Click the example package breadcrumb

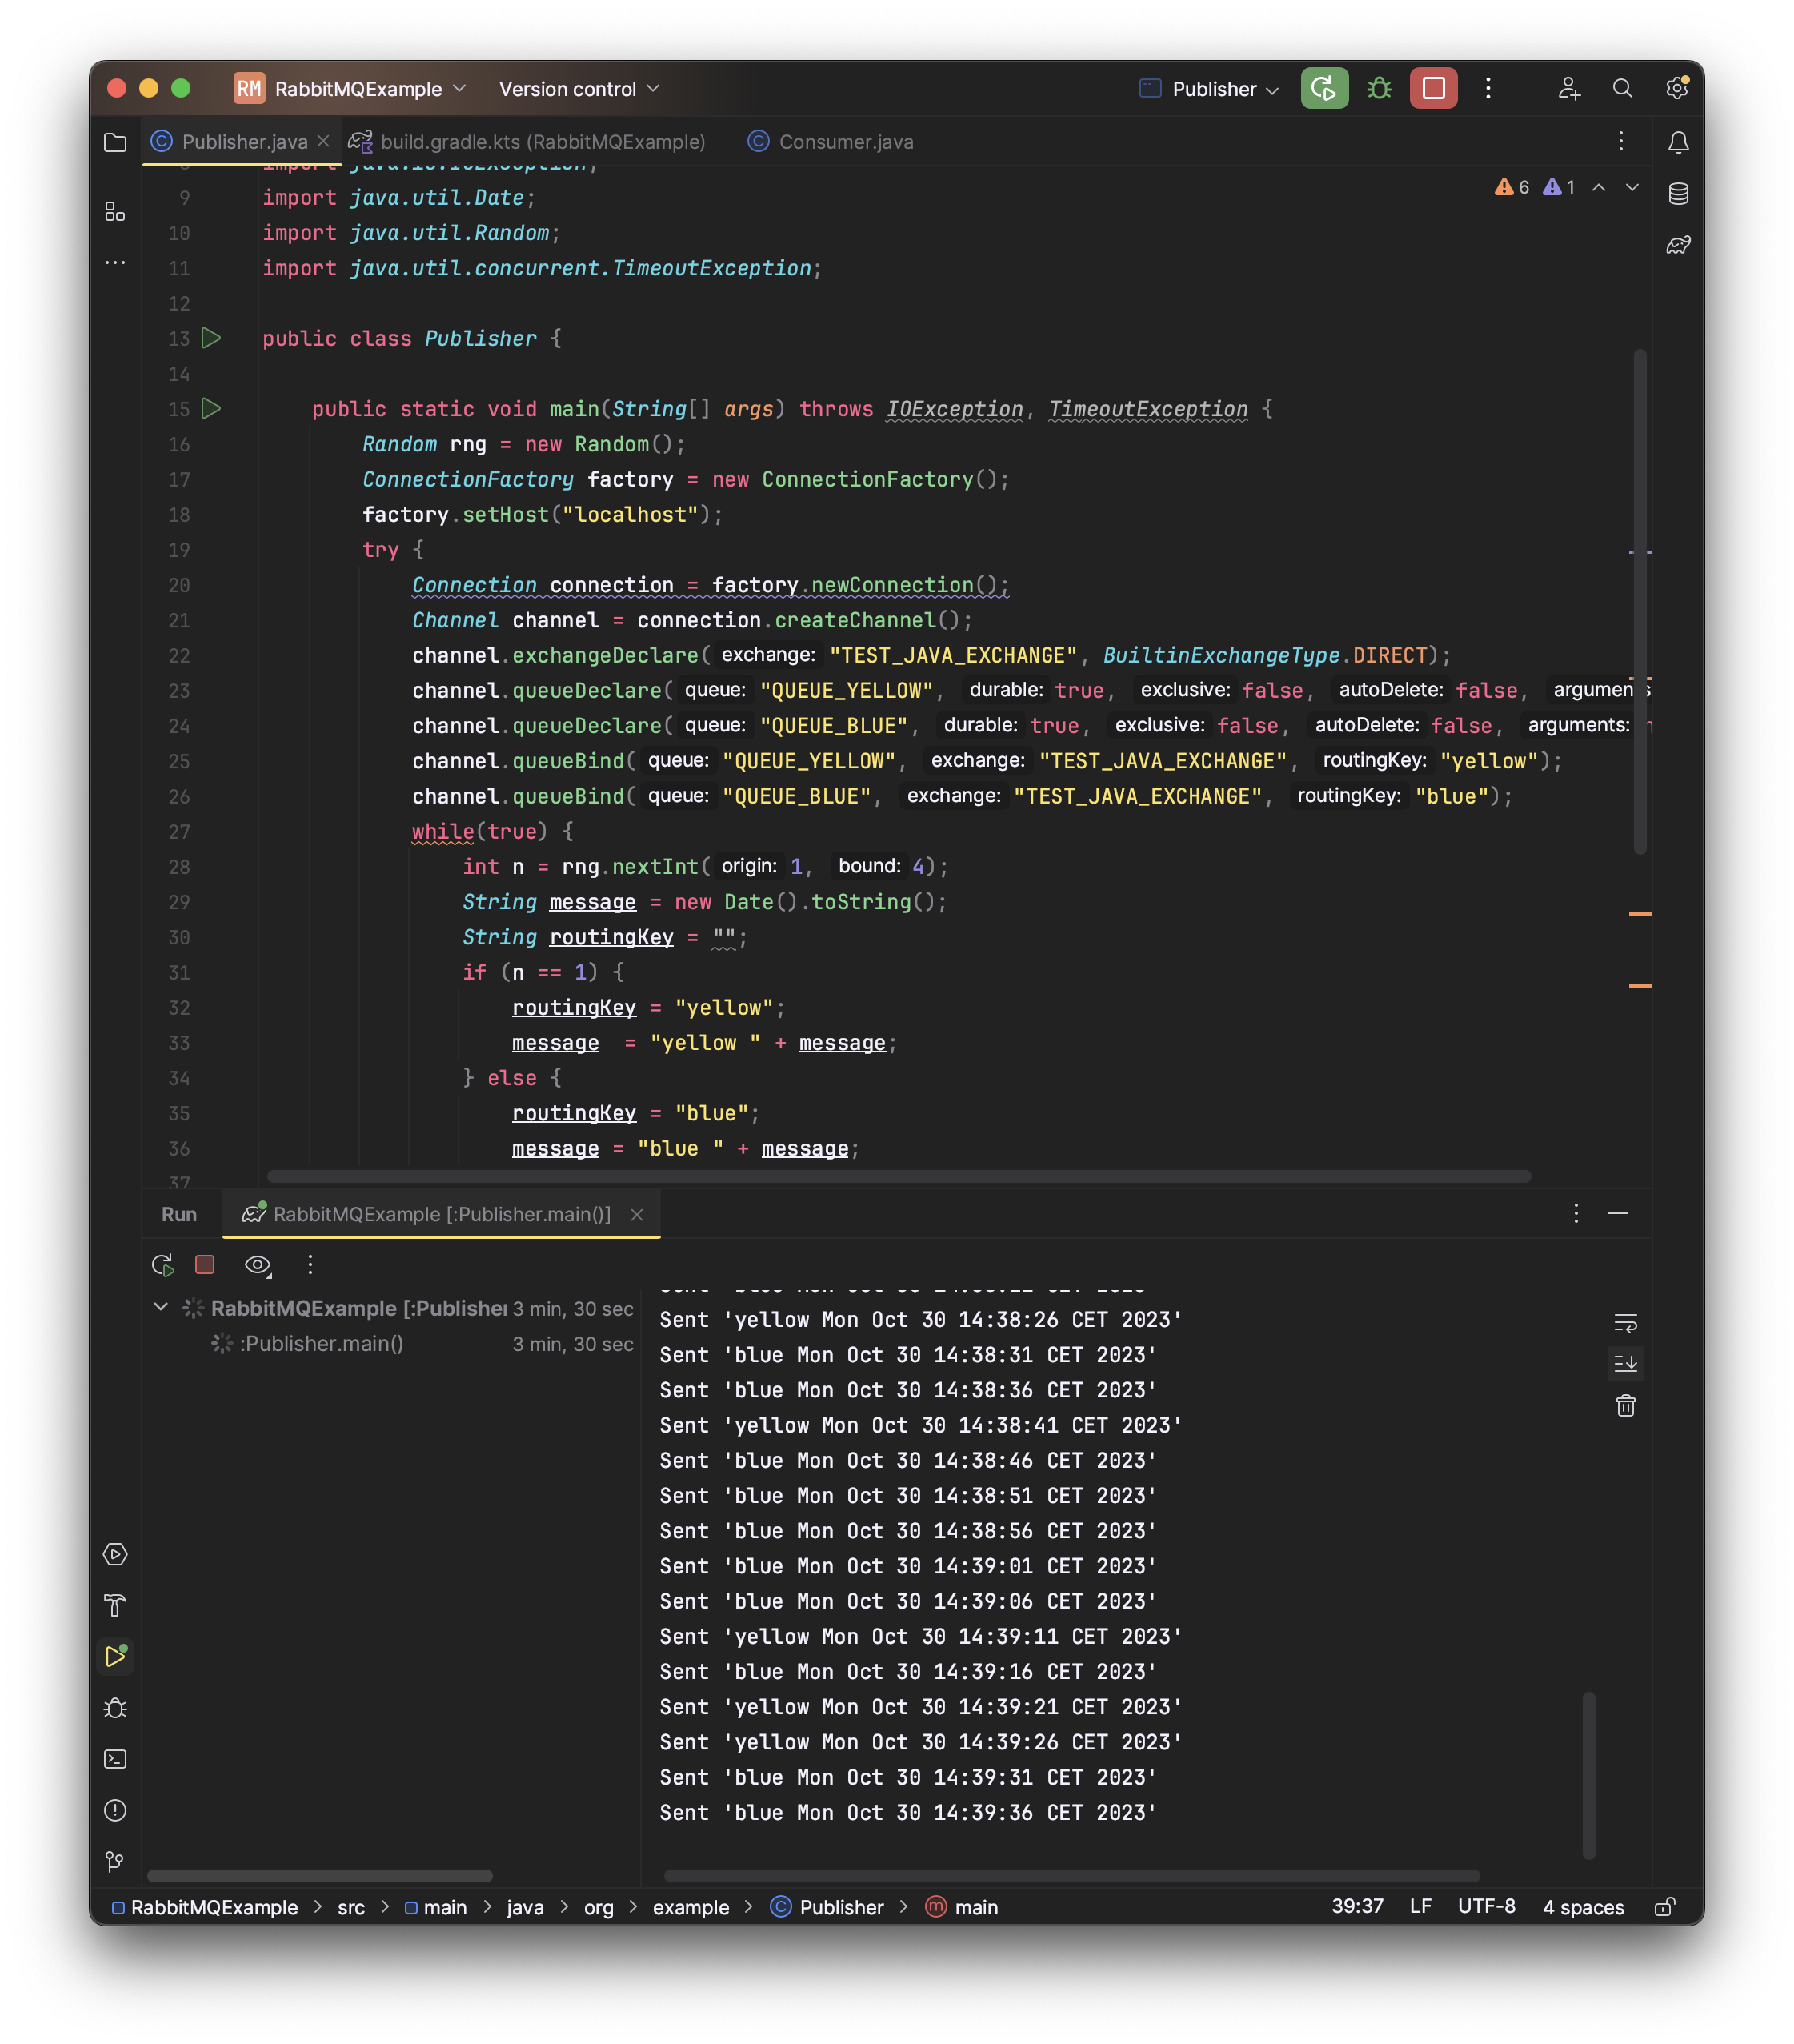coord(690,1906)
